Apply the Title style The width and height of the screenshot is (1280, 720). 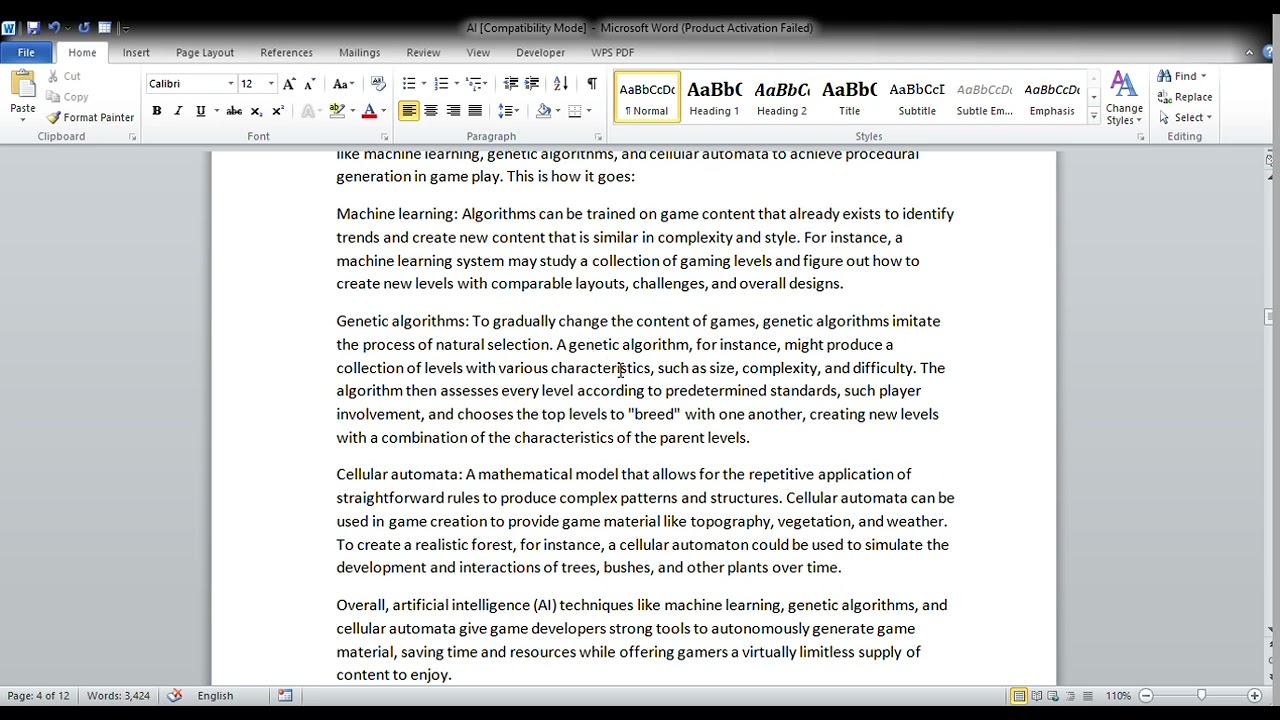(849, 97)
